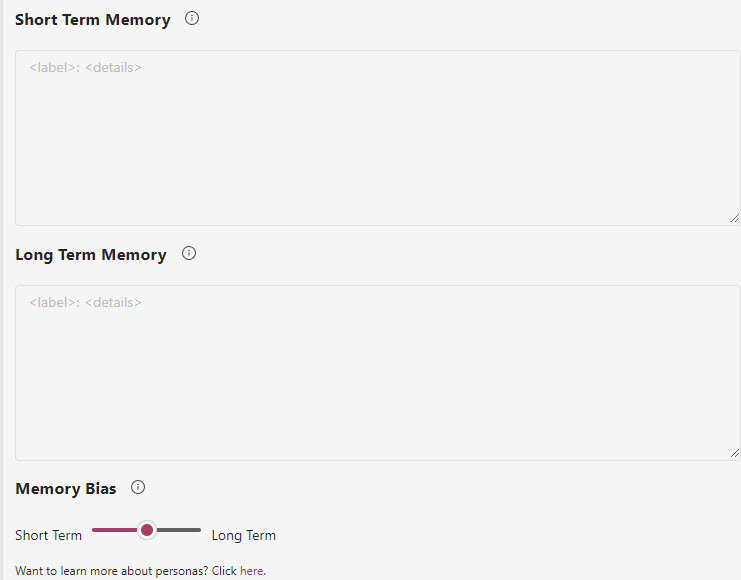741x580 pixels.
Task: Open the 'here' link about personas
Action: click(251, 571)
